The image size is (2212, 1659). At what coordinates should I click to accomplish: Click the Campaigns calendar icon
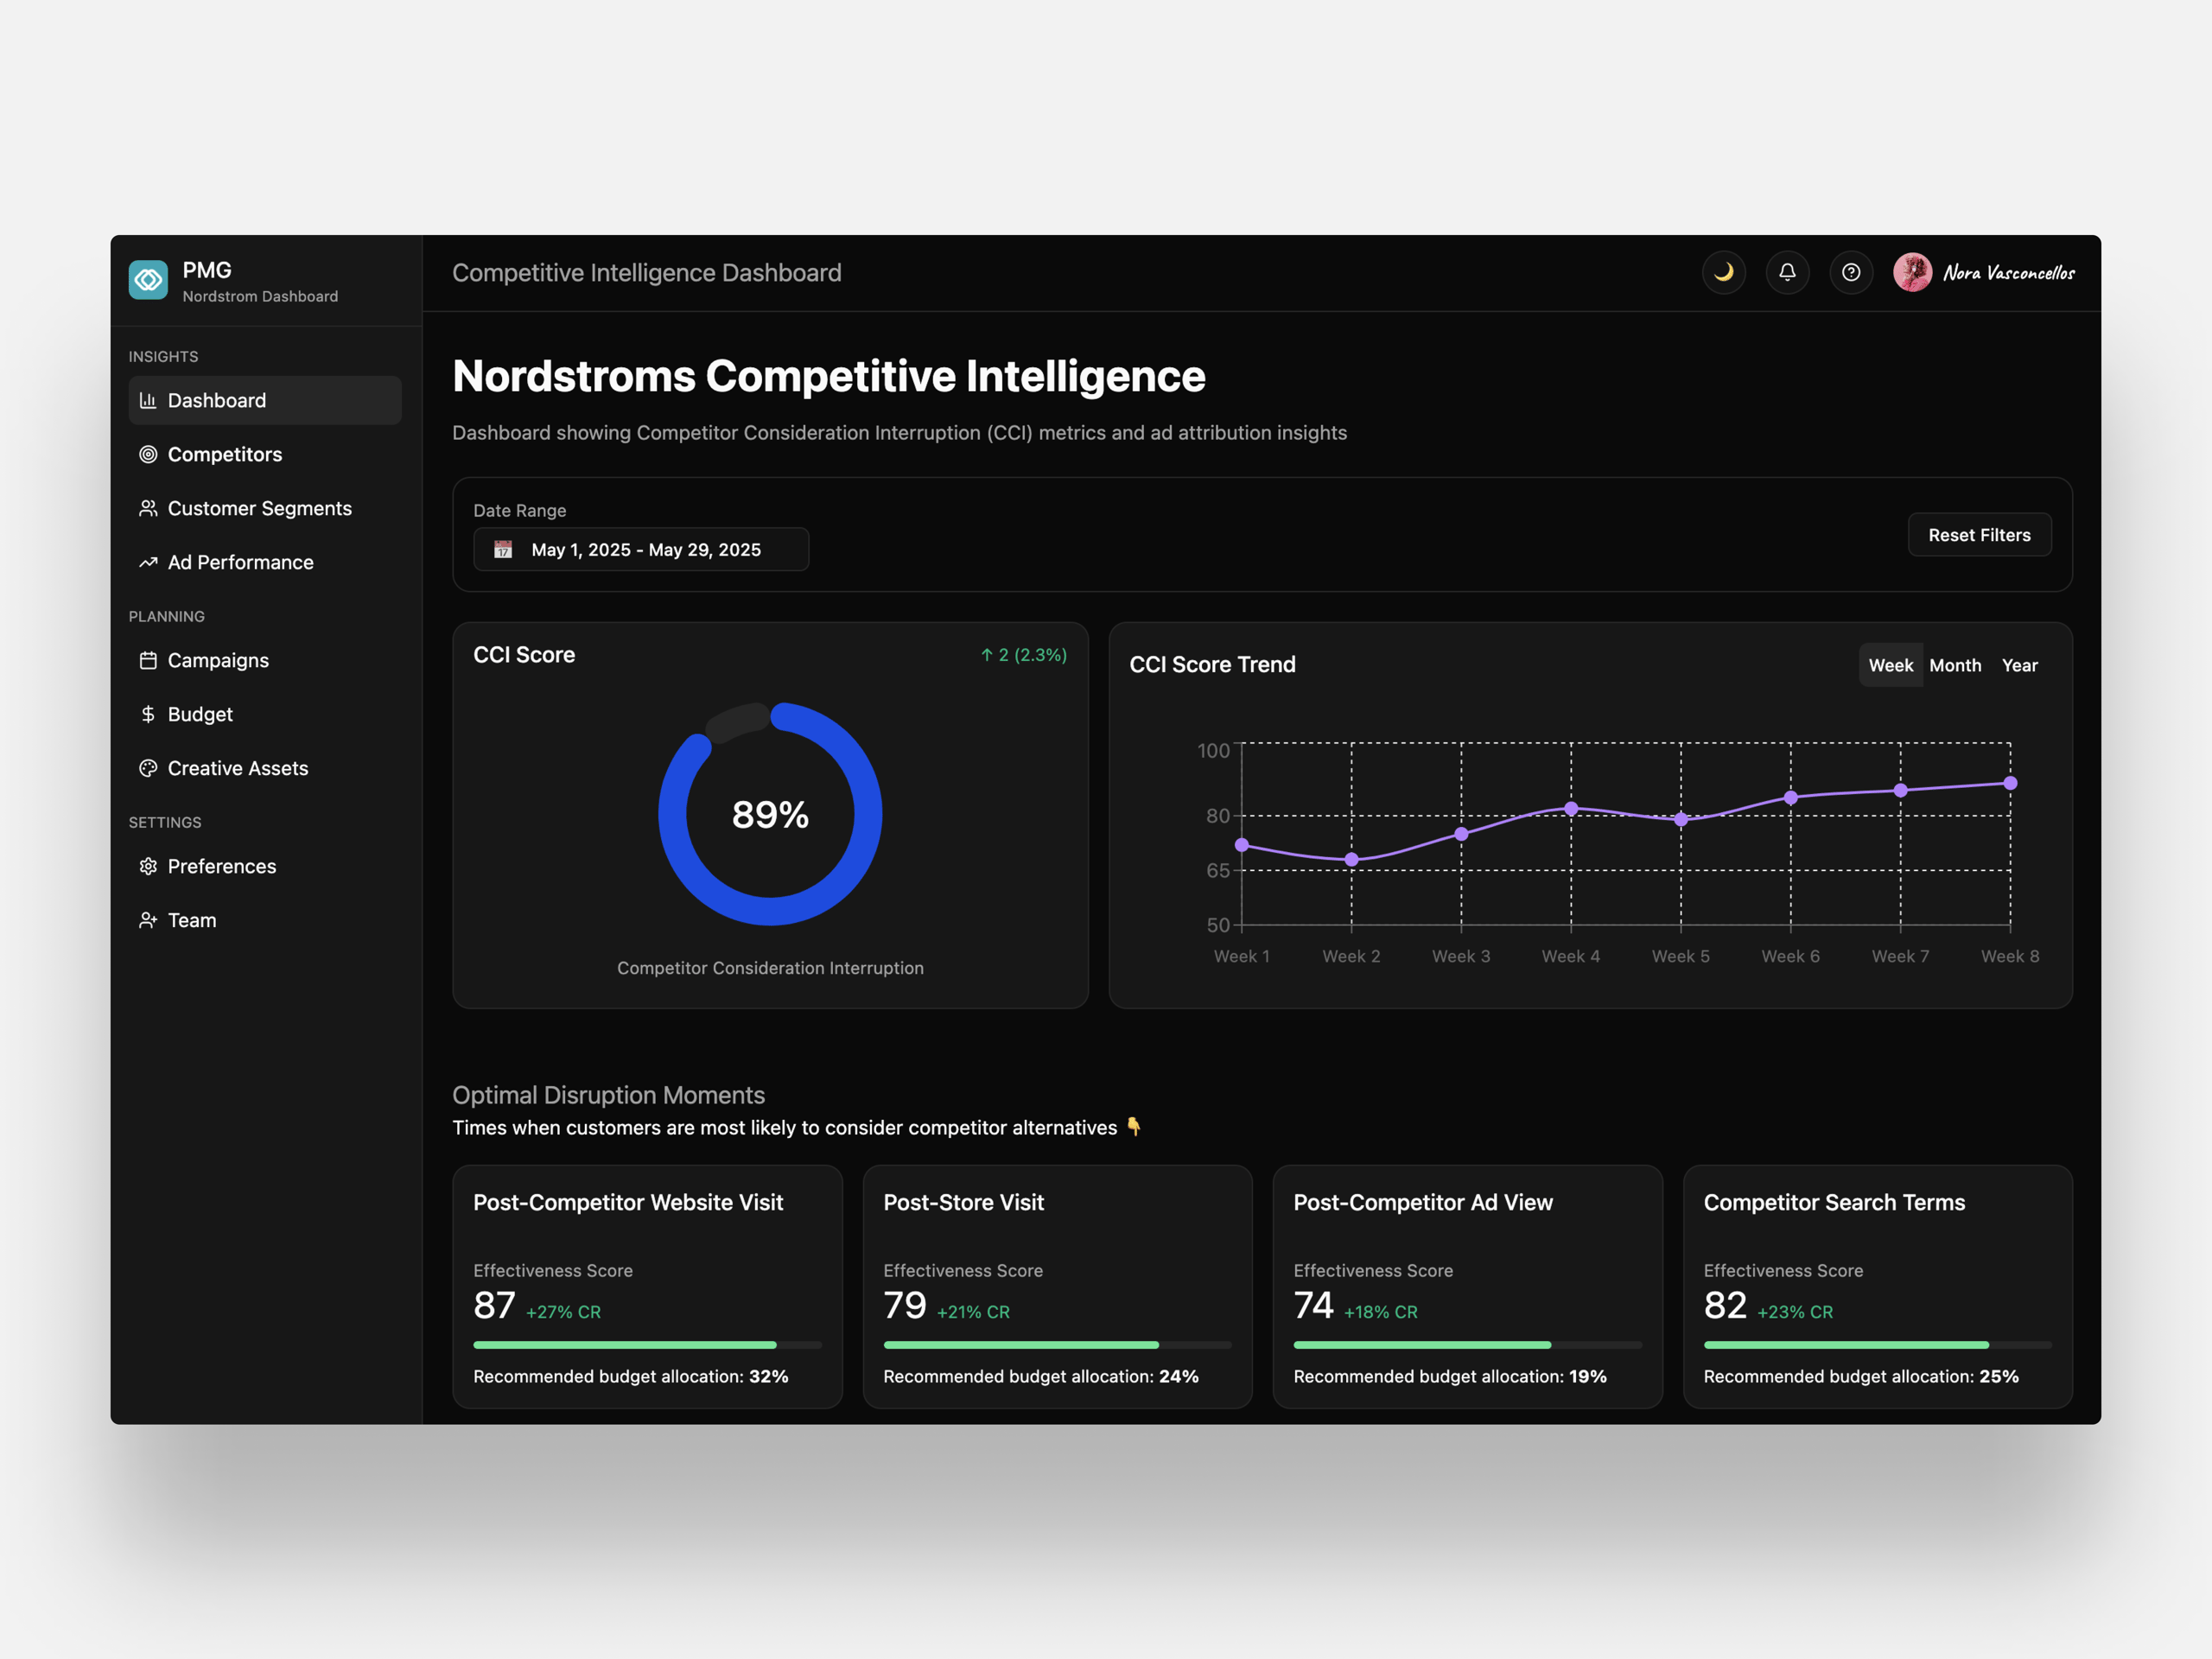point(148,660)
